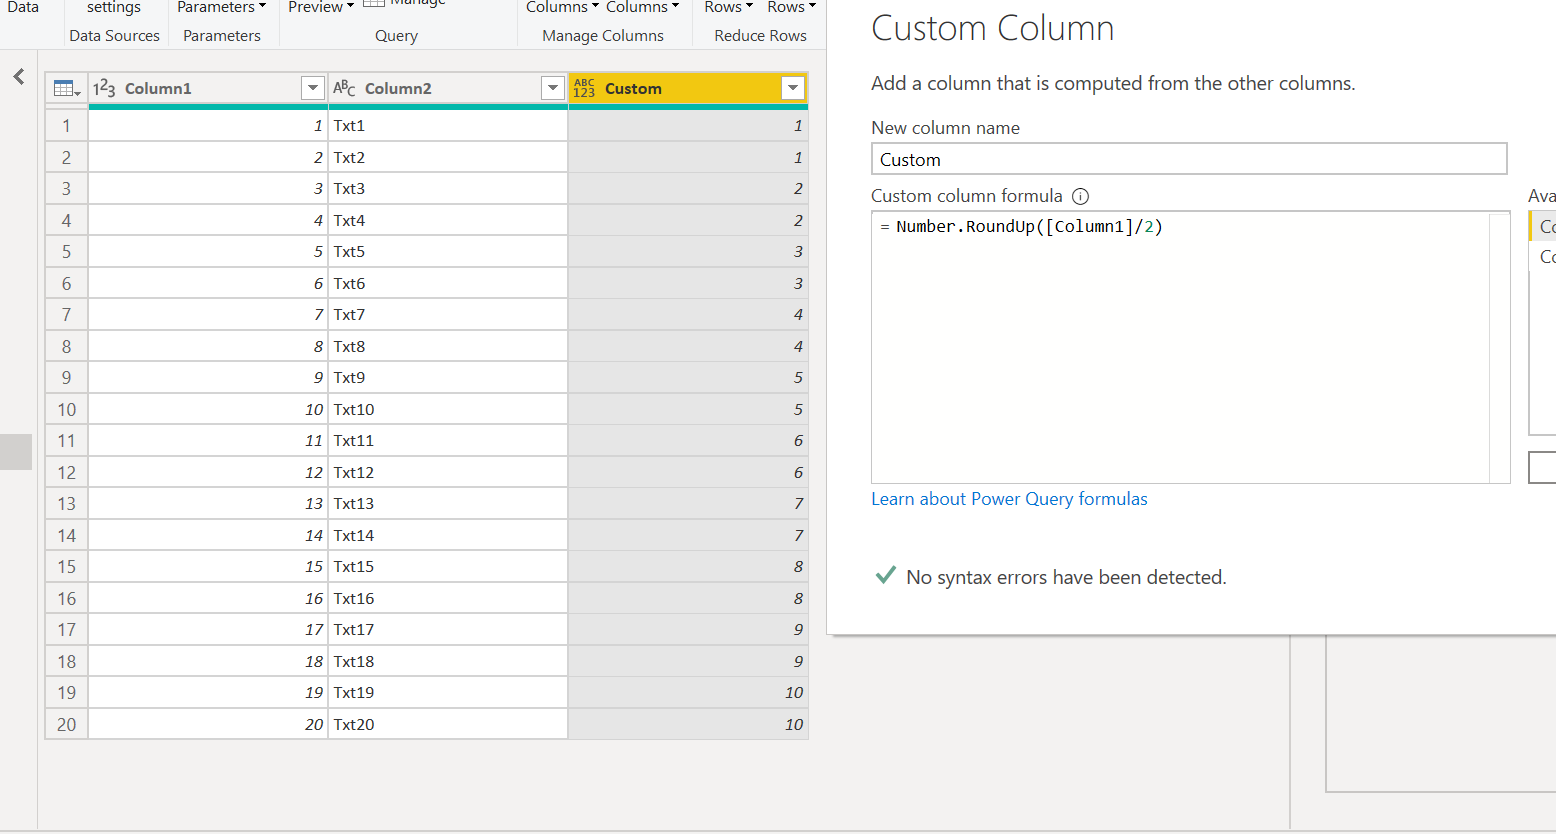Open Custom column filter dropdown
The width and height of the screenshot is (1556, 834).
tap(793, 89)
